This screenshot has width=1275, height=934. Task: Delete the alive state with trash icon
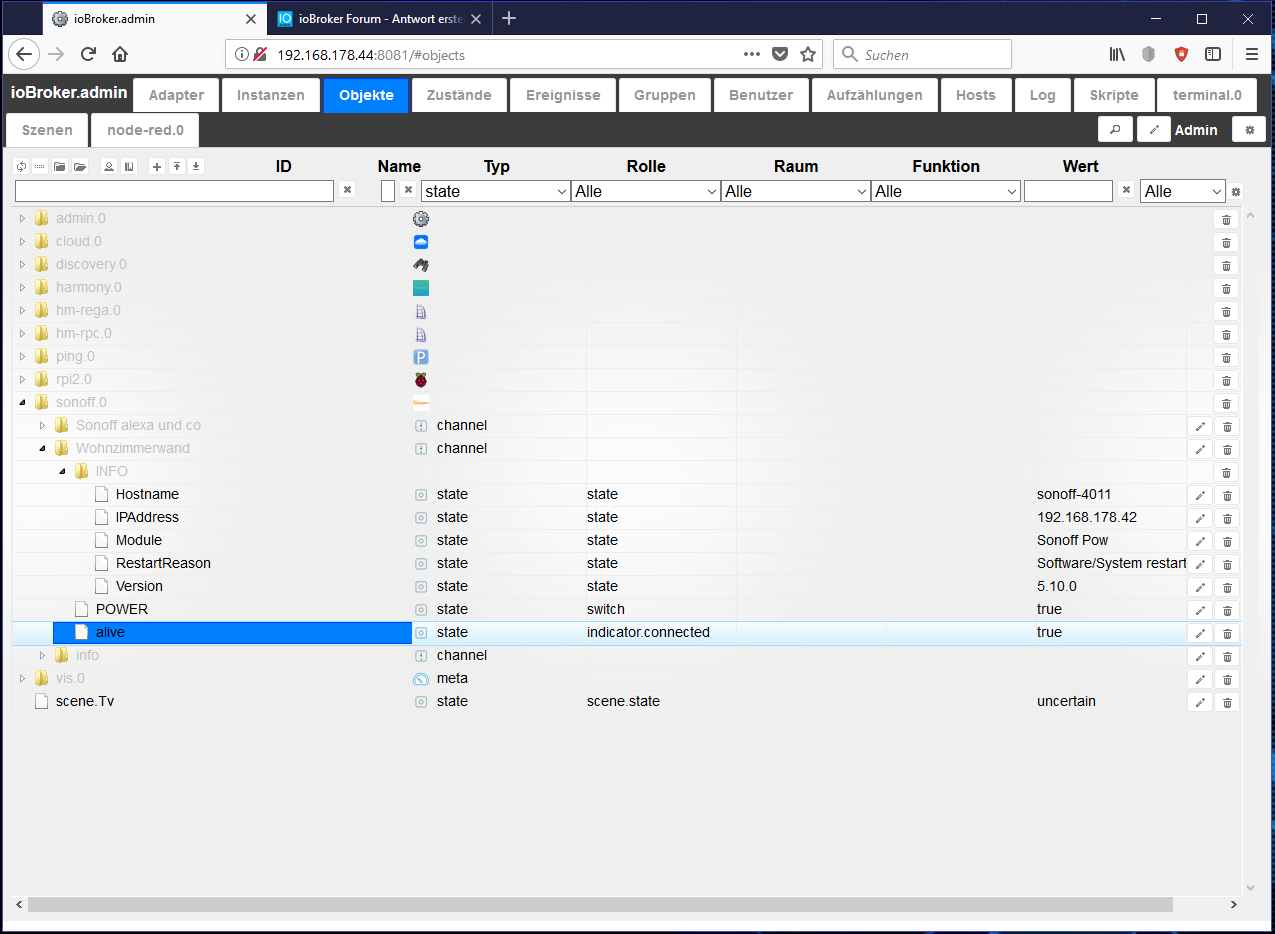pos(1227,633)
